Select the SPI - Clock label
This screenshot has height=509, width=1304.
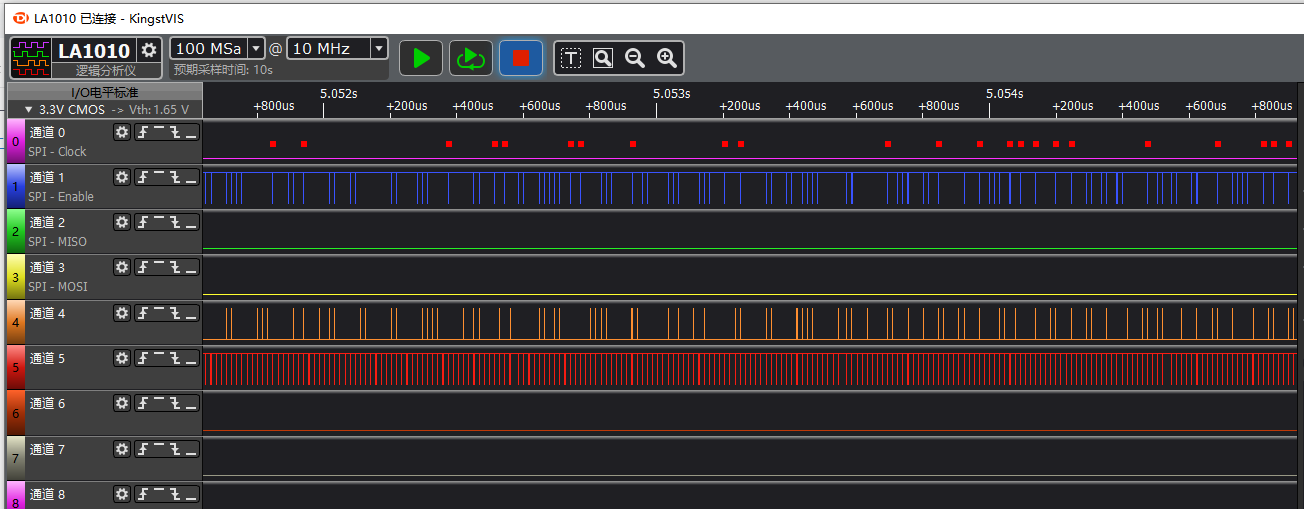pos(57,152)
